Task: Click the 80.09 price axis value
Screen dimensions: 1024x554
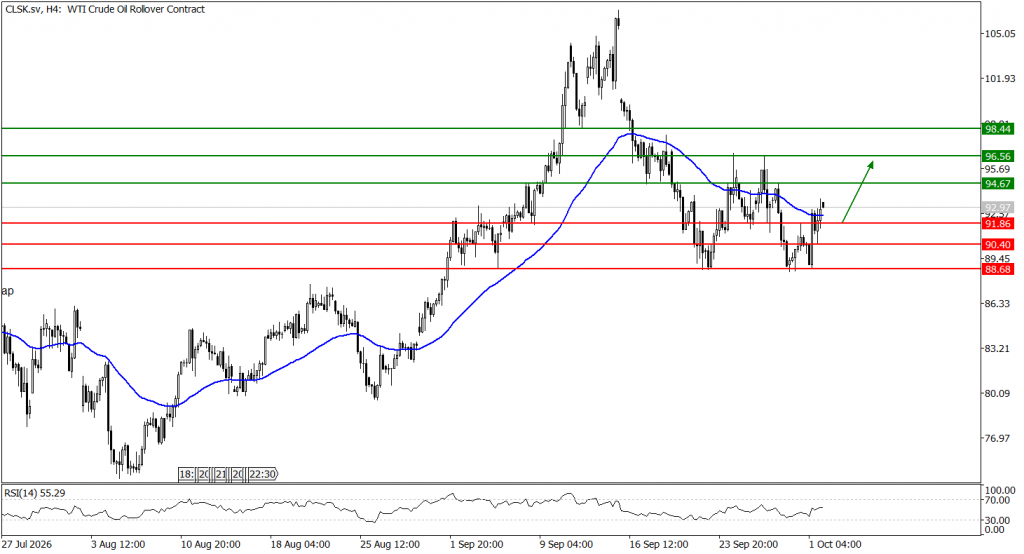Action: (x=998, y=393)
